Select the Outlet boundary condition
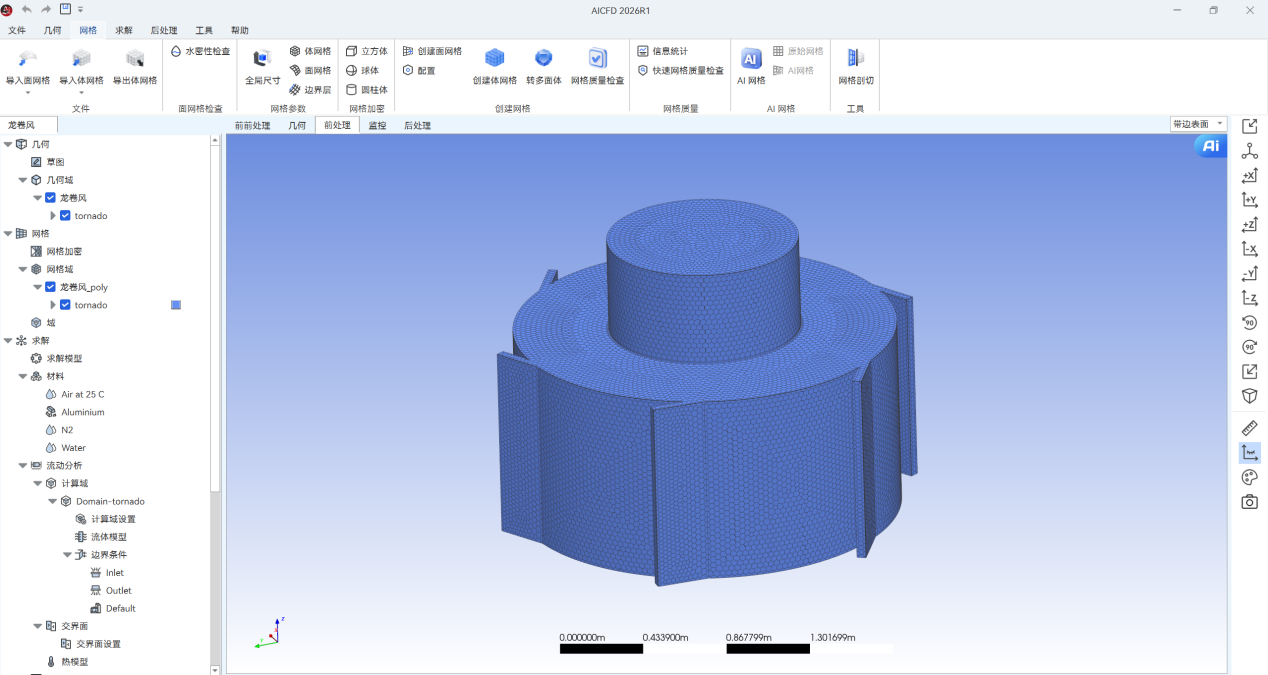 pos(119,591)
